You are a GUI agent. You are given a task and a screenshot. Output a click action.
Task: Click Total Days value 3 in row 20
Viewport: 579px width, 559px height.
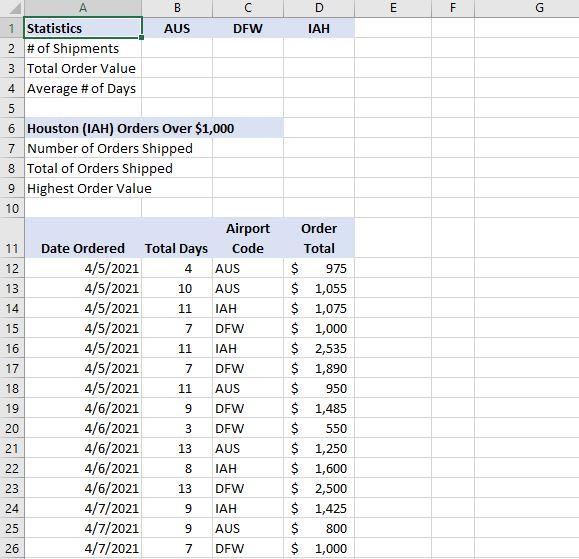[x=177, y=428]
